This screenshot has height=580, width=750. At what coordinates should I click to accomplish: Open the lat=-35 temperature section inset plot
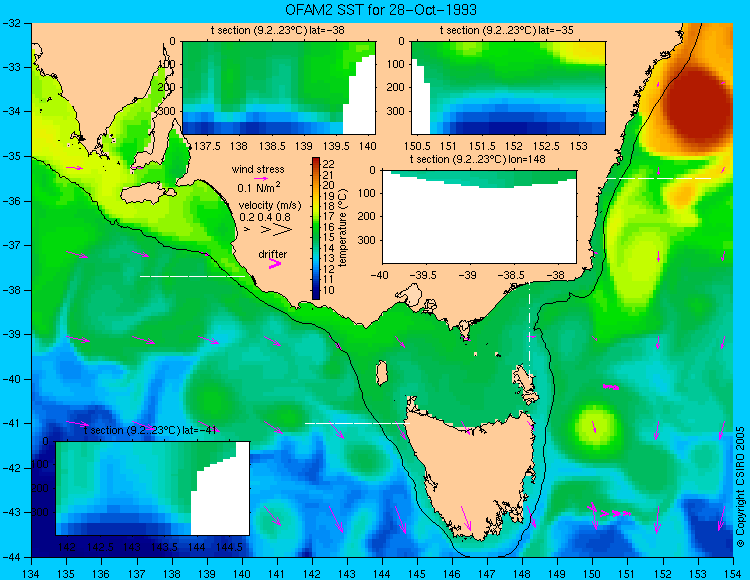(x=508, y=88)
